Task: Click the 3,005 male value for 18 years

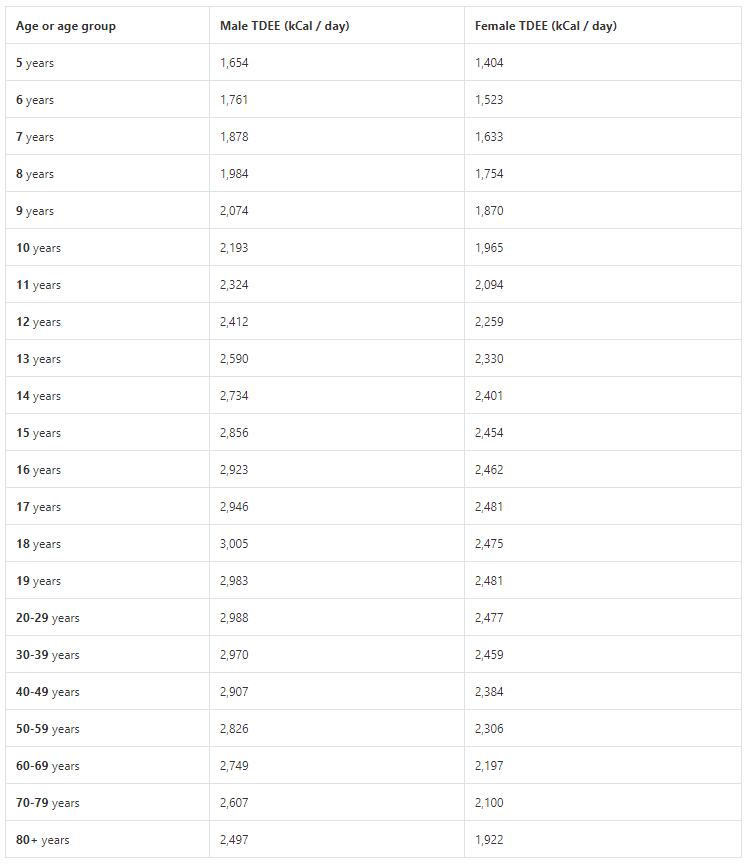Action: click(234, 544)
